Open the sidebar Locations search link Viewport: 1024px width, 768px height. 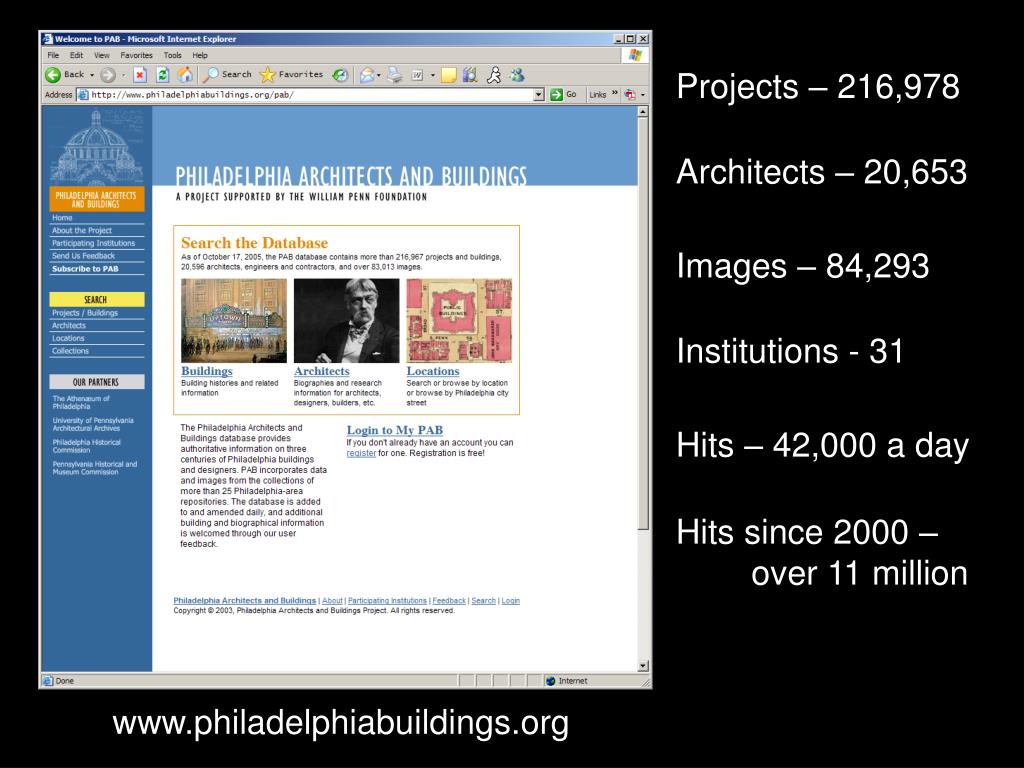click(x=68, y=338)
